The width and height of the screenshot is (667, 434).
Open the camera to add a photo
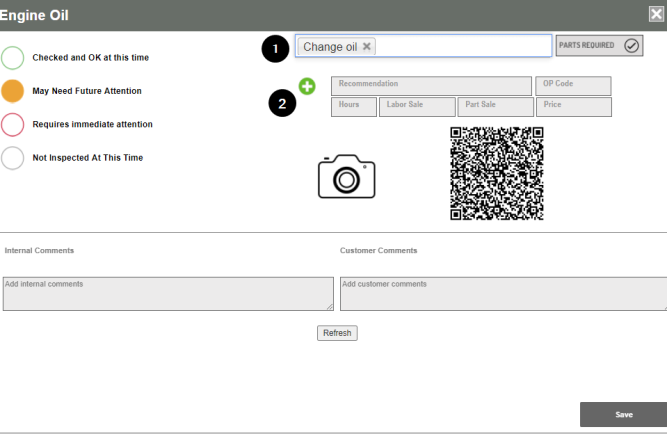[347, 176]
